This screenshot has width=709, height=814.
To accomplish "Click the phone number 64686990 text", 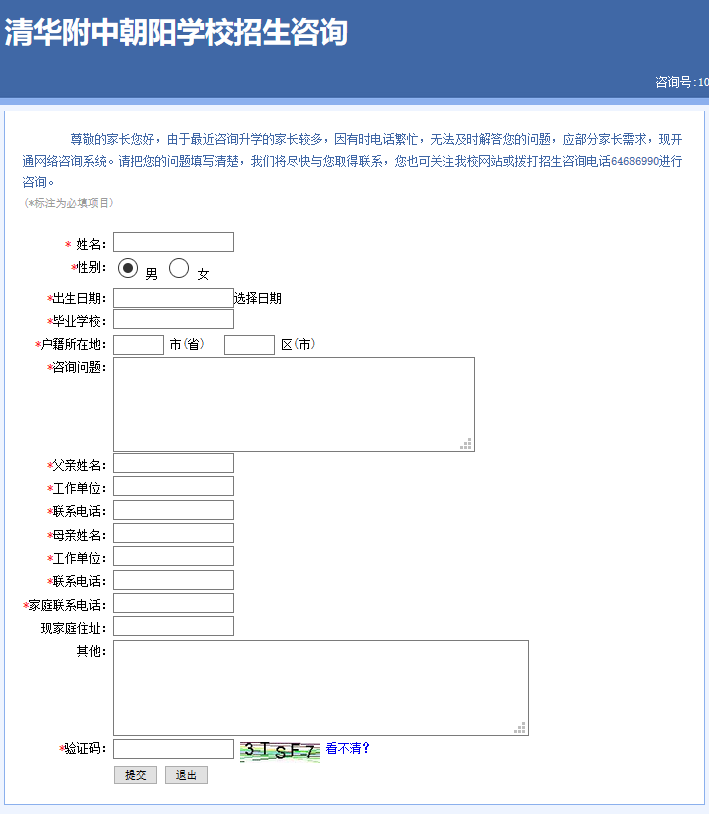I will [635, 161].
